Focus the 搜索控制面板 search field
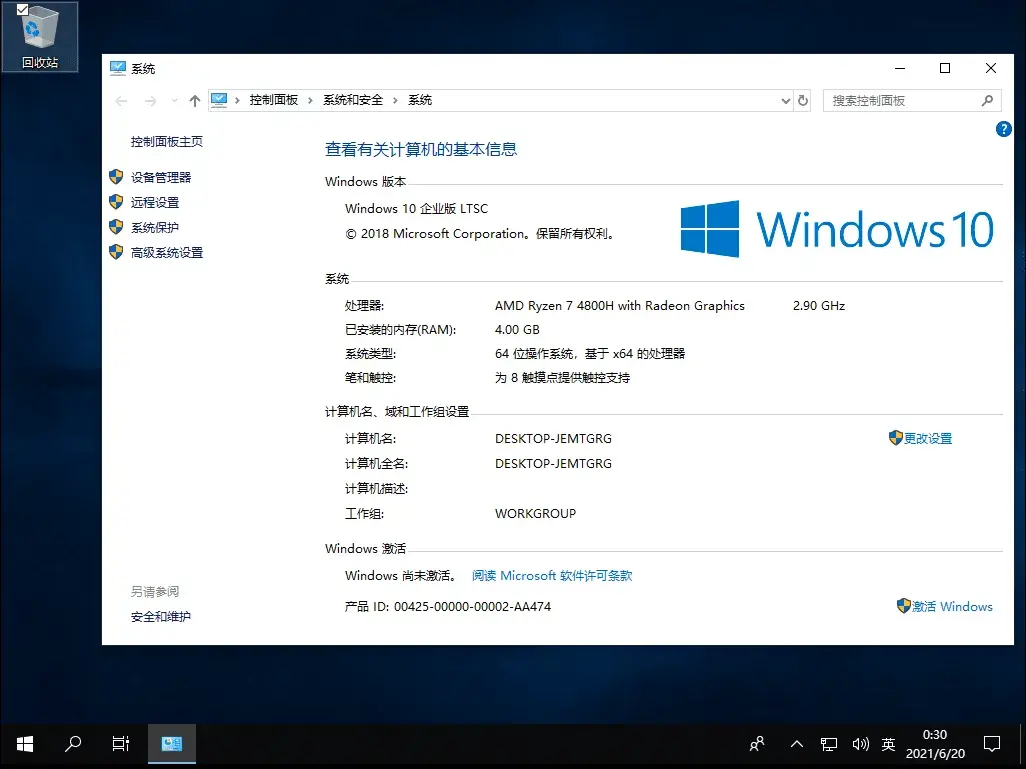The image size is (1026, 769). [911, 101]
